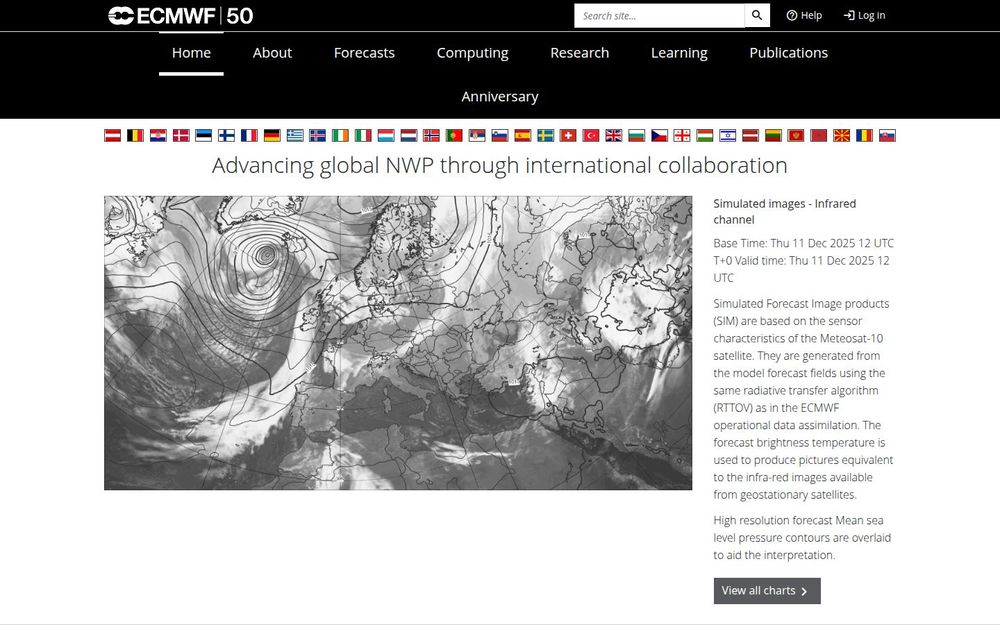Click the Iceland flag icon
This screenshot has width=1000, height=625.
coord(318,135)
